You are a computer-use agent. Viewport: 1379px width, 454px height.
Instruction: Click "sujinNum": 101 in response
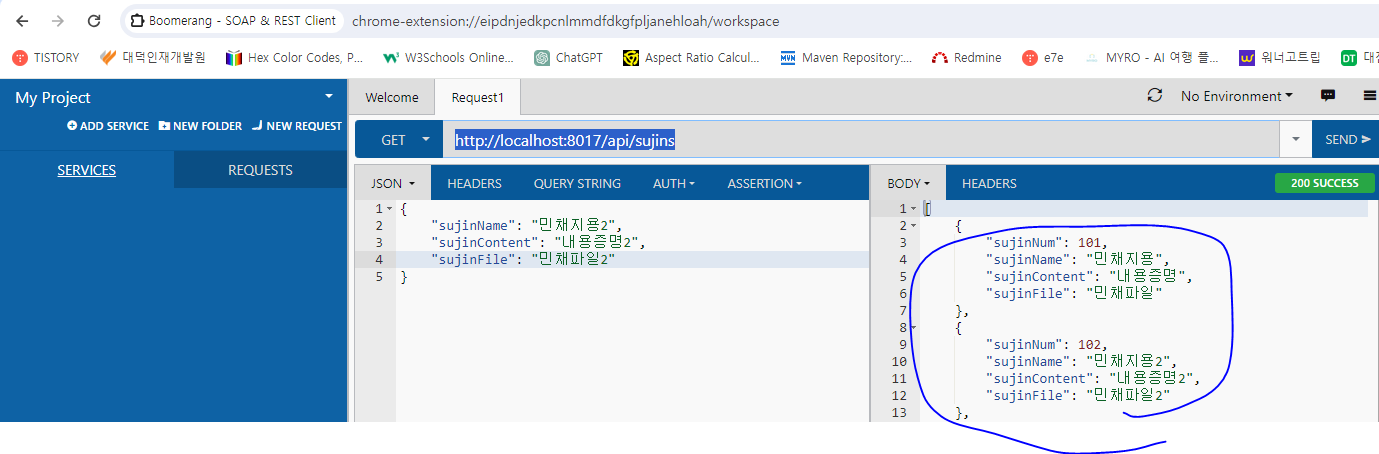[x=1046, y=242]
